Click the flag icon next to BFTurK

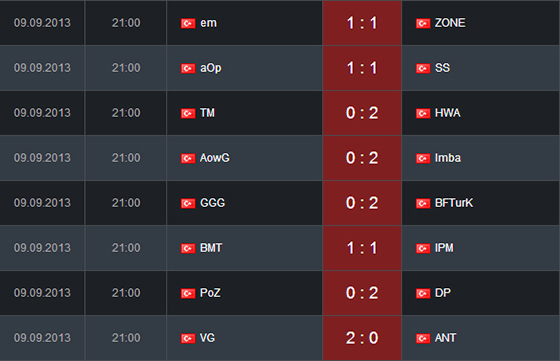[423, 204]
